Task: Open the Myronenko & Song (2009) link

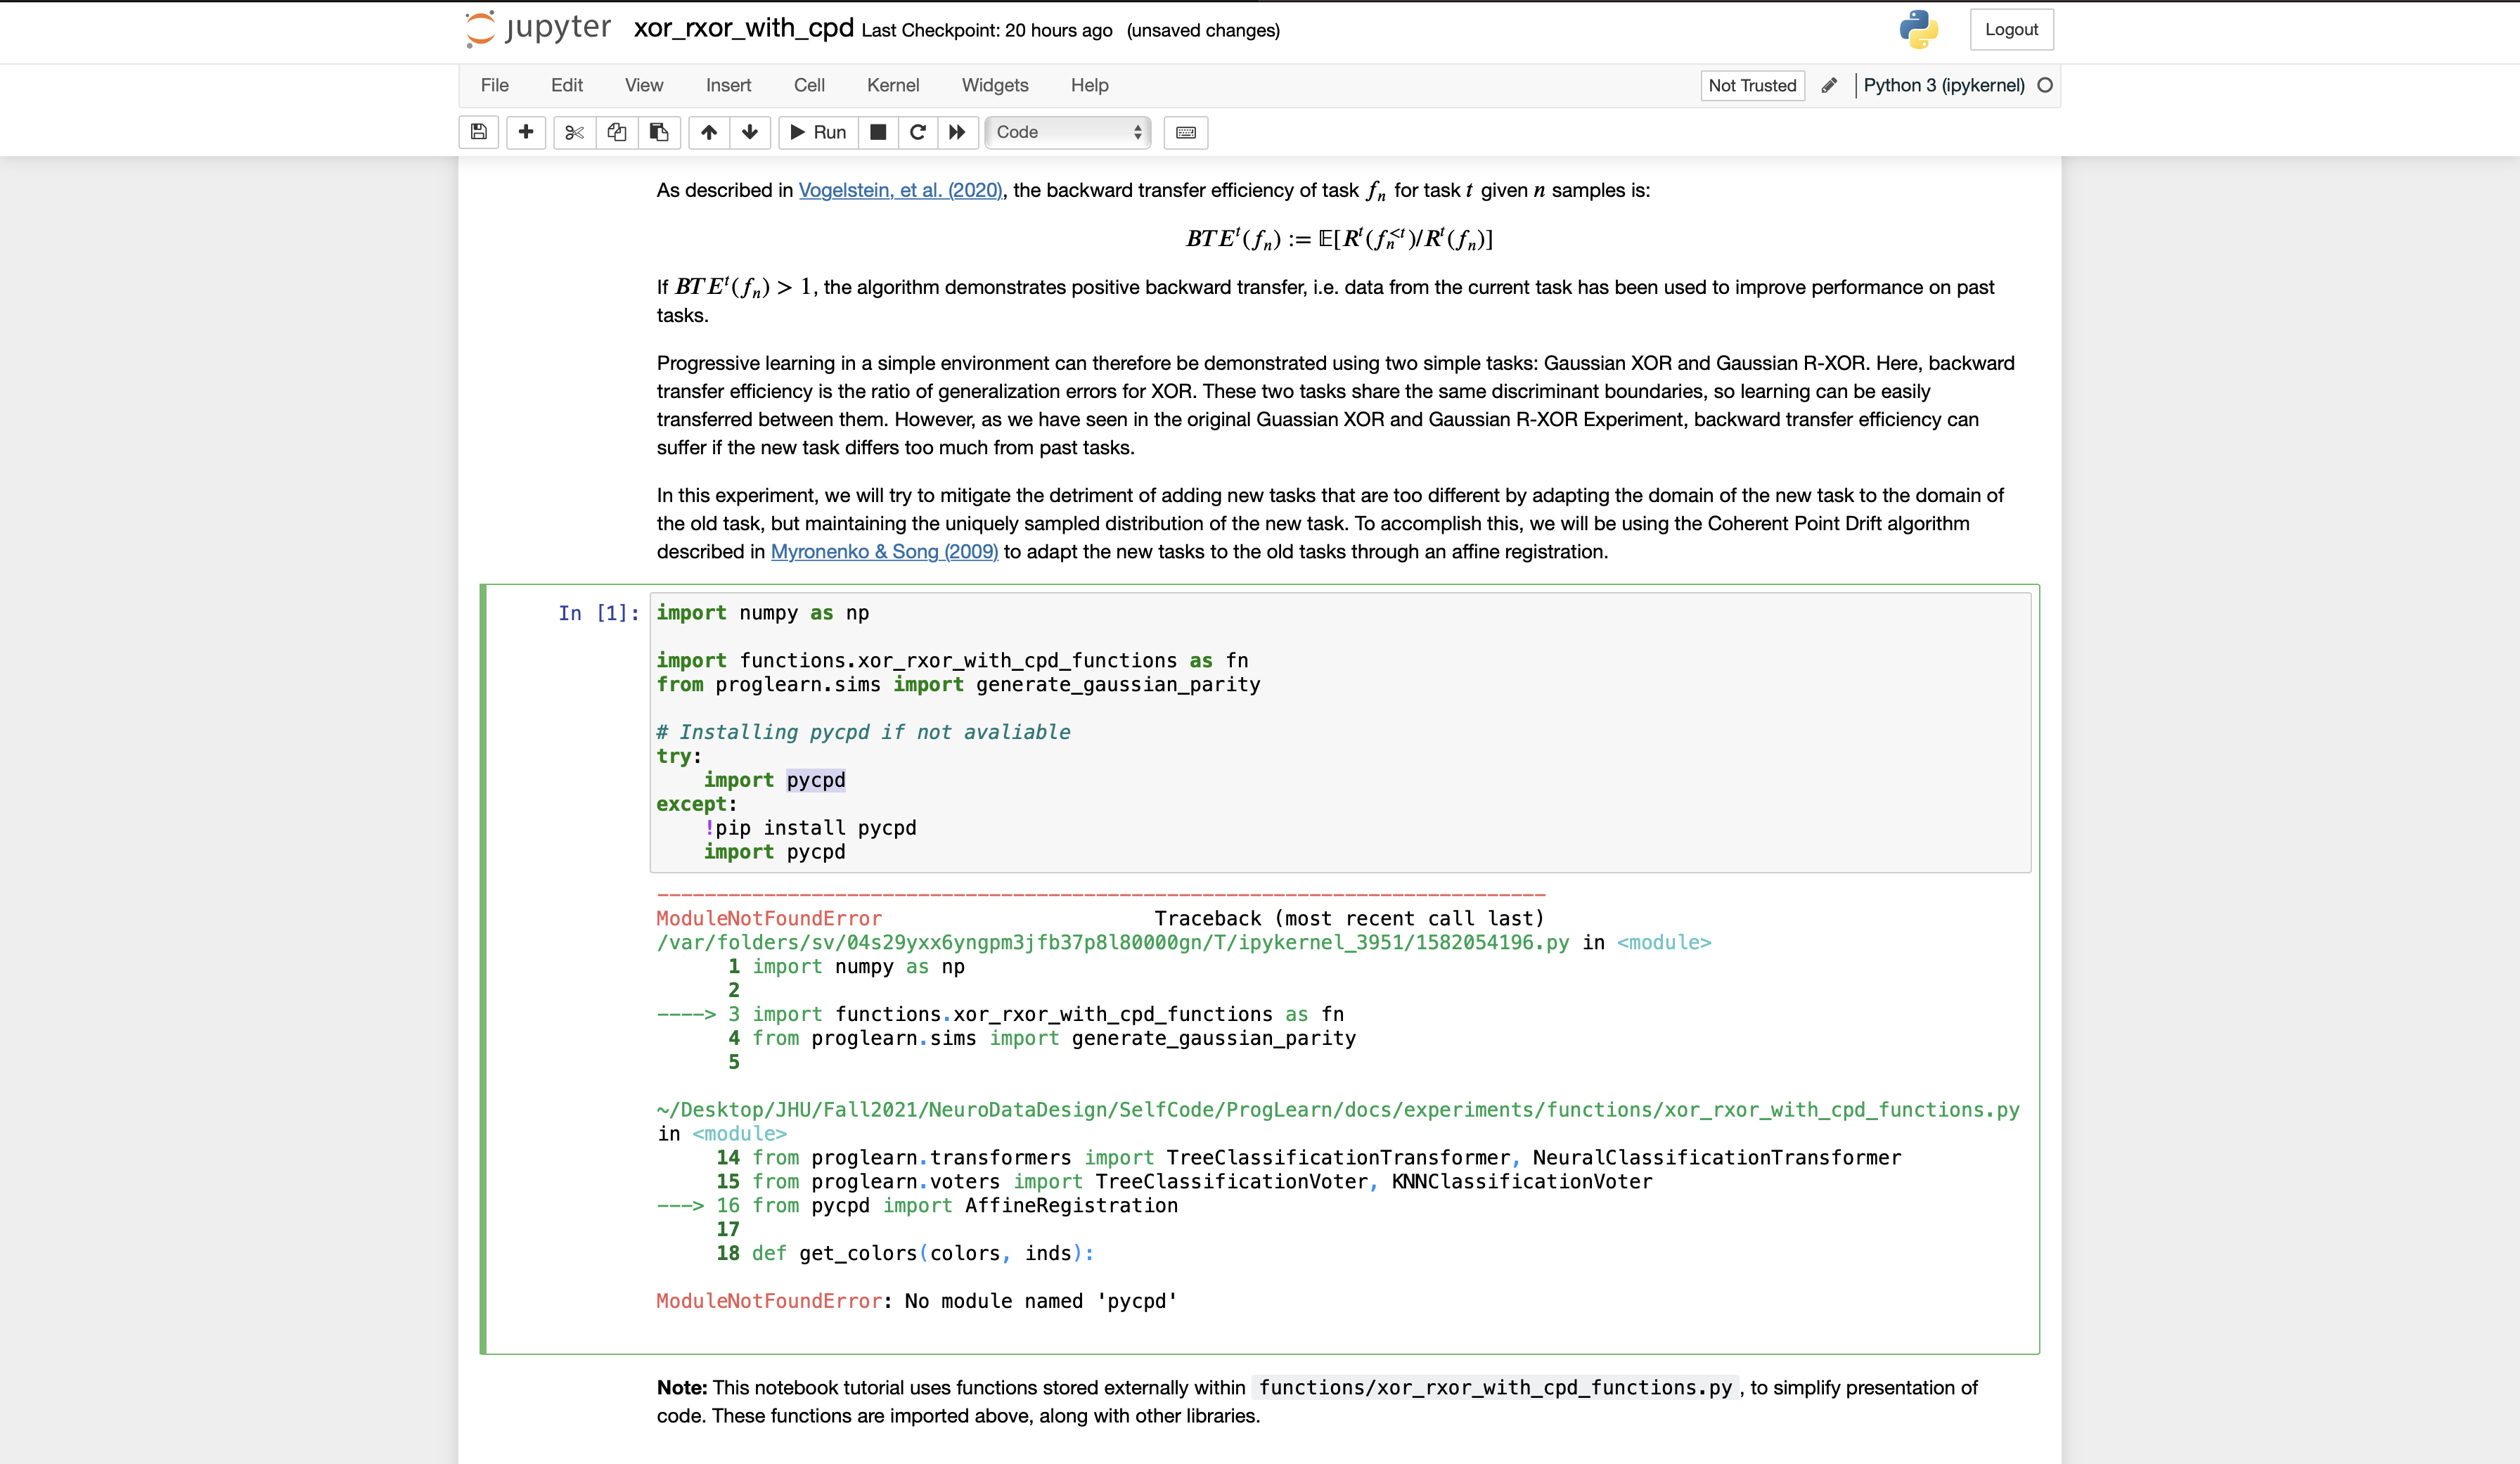Action: [884, 551]
